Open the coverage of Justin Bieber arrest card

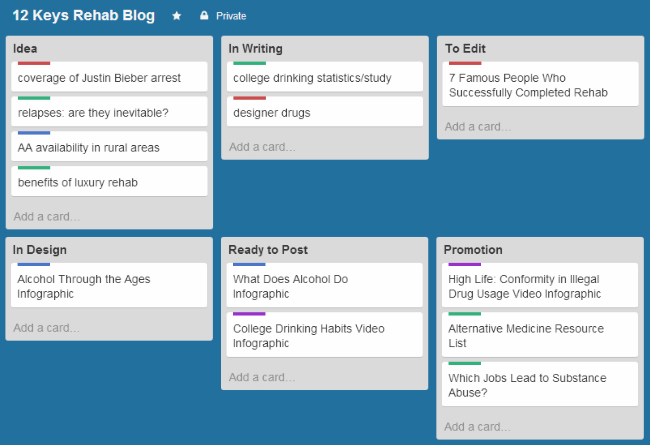109,77
